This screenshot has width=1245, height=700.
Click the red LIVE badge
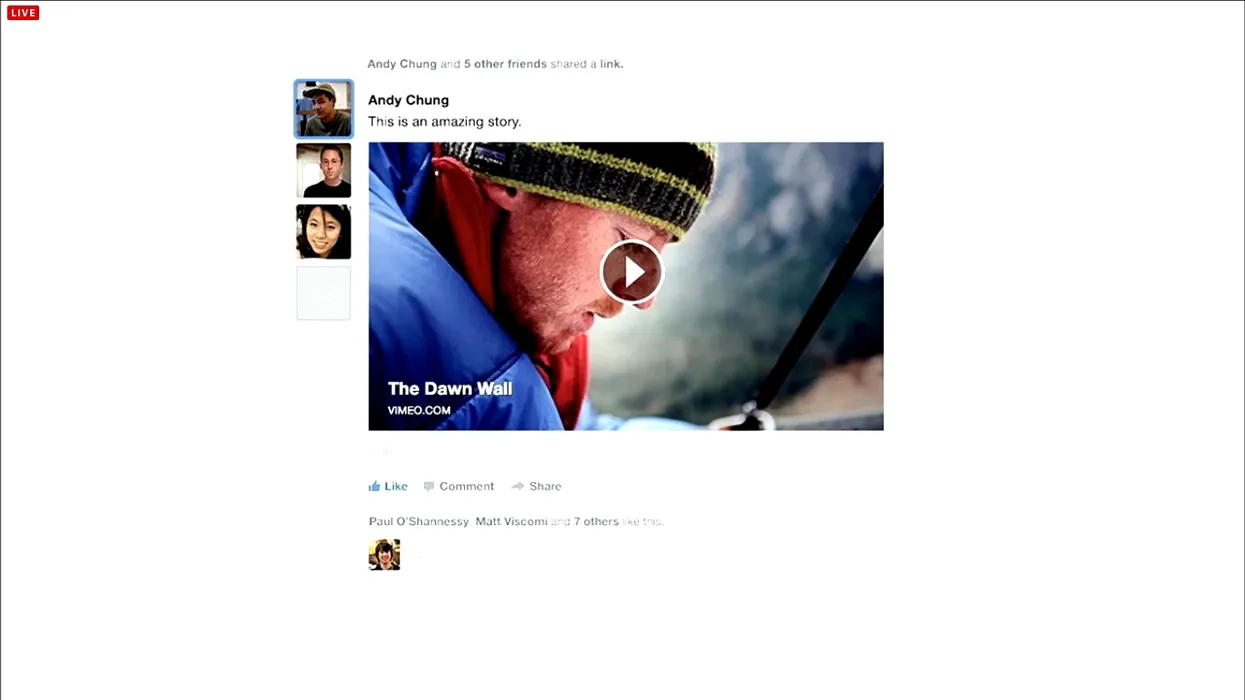[23, 13]
